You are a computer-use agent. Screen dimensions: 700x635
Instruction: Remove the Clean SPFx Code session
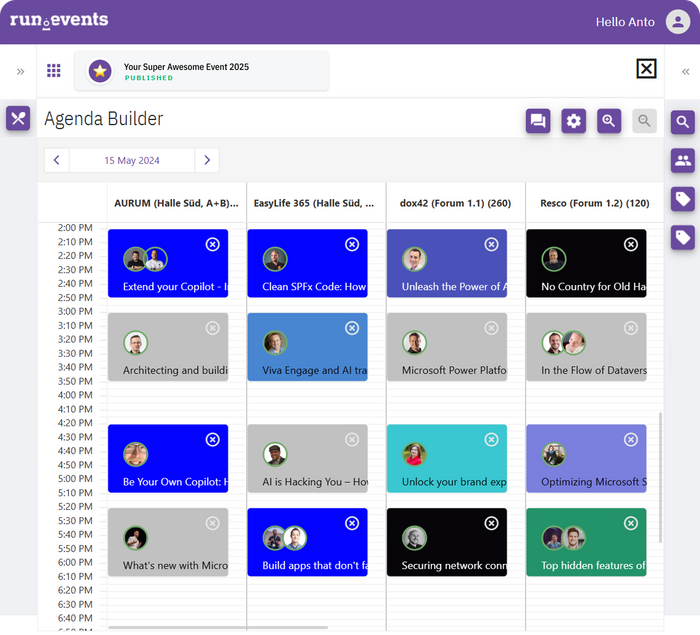click(352, 244)
